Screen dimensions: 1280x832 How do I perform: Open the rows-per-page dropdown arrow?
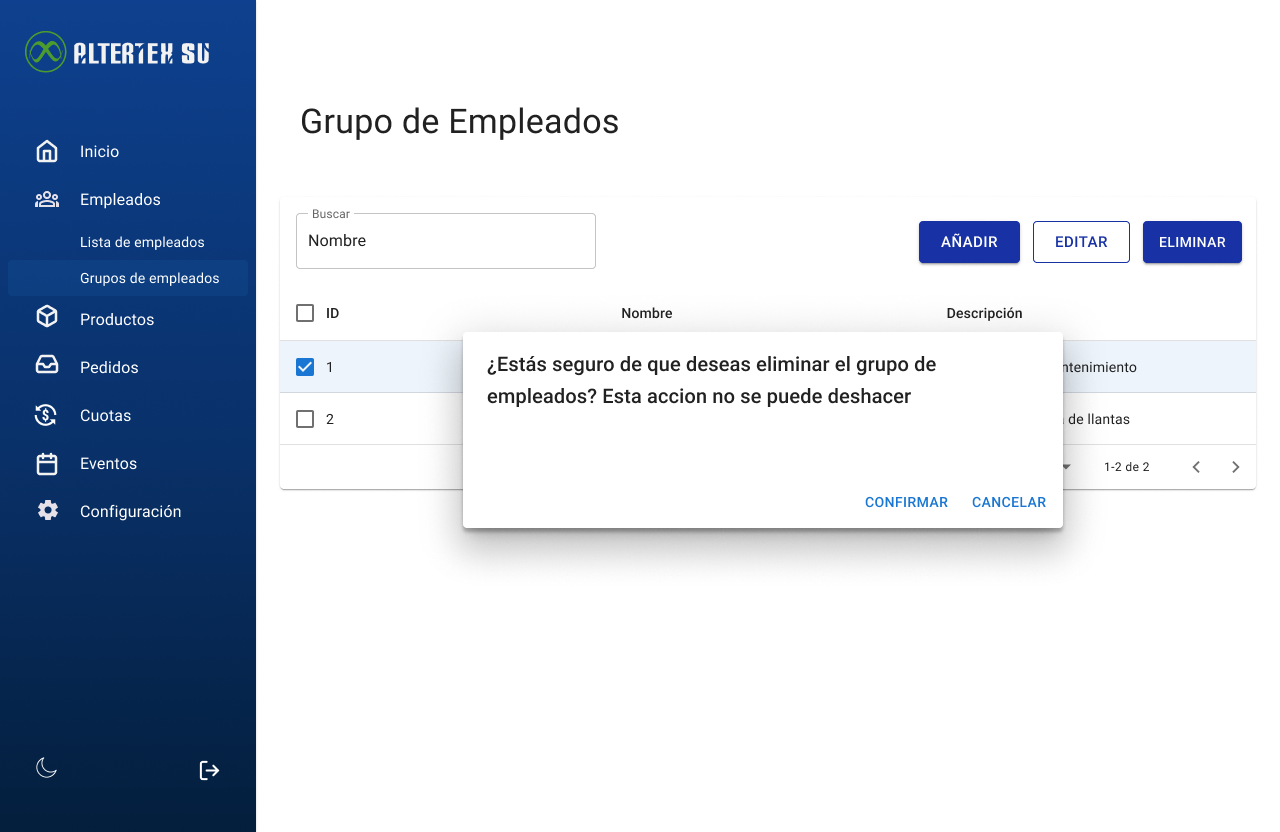coord(1066,467)
